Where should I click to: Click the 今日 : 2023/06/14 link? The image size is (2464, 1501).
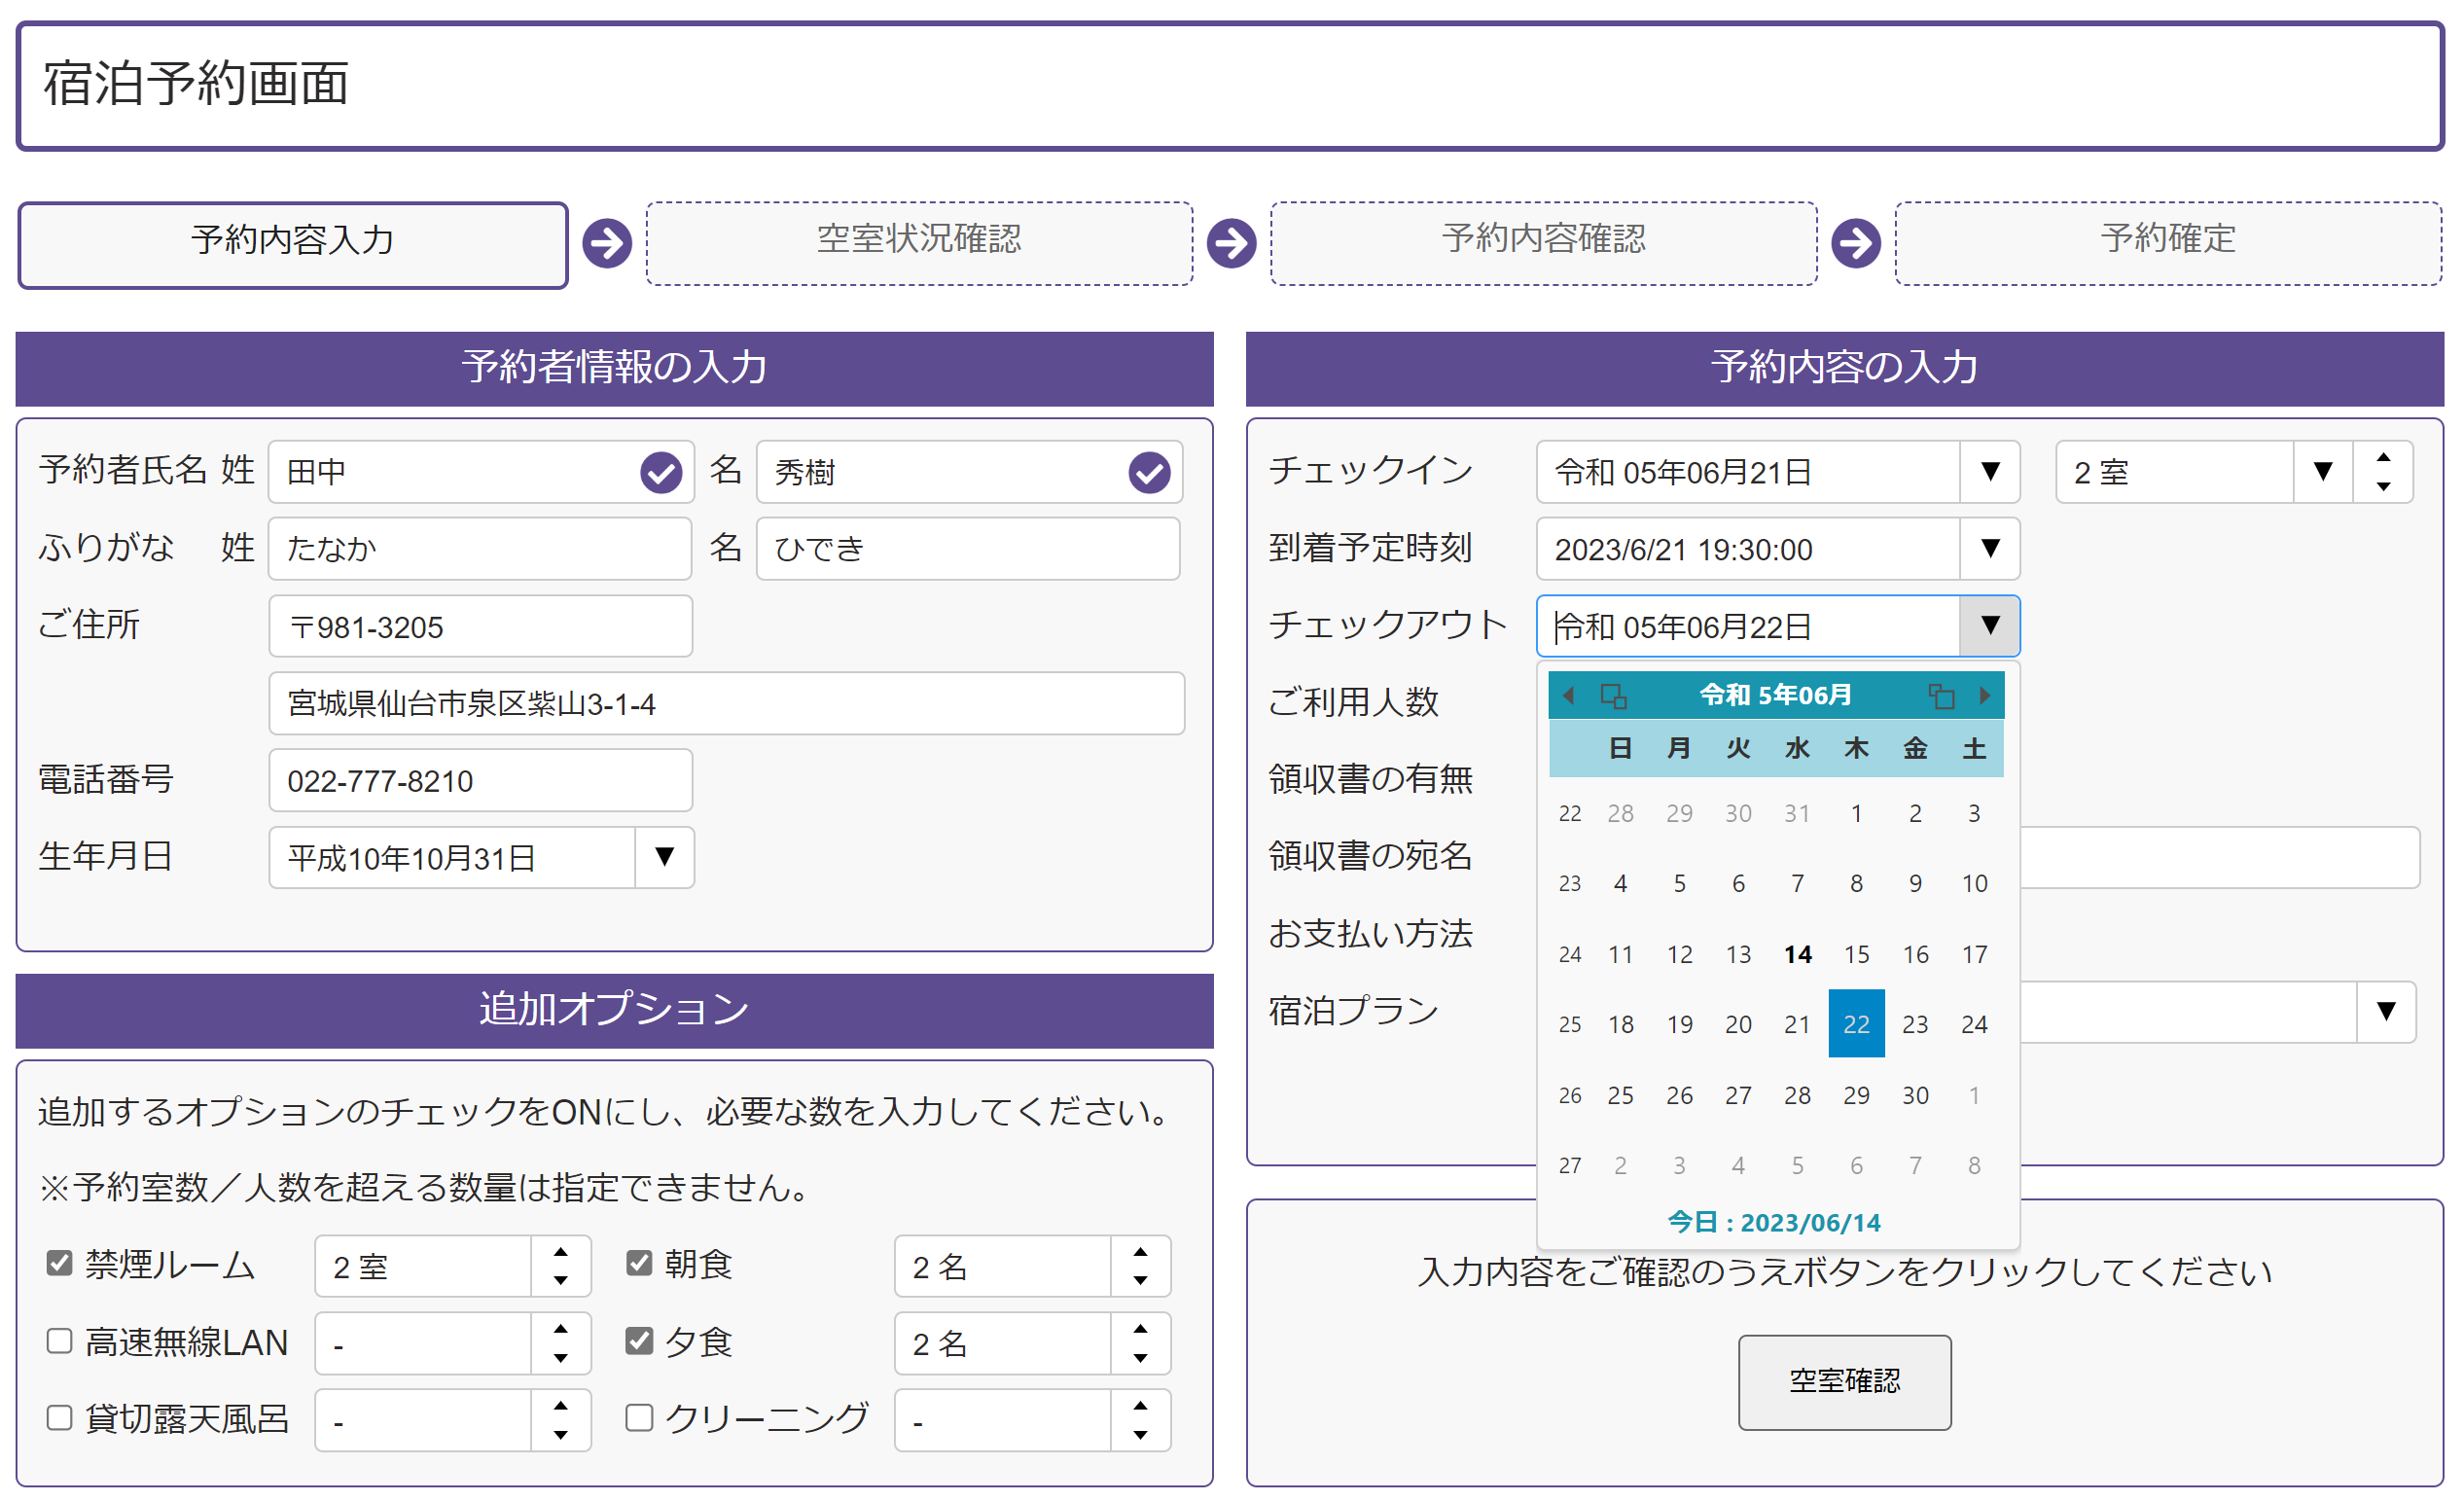pos(1774,1222)
